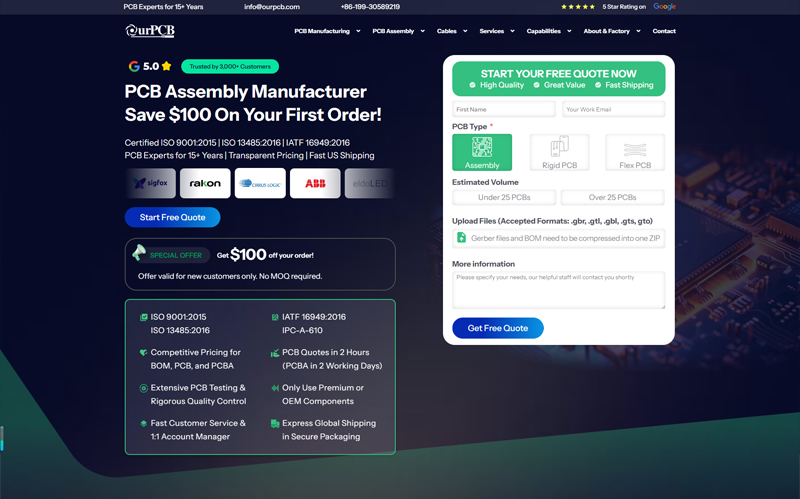Expand the Capabilities menu arrow

click(x=569, y=31)
